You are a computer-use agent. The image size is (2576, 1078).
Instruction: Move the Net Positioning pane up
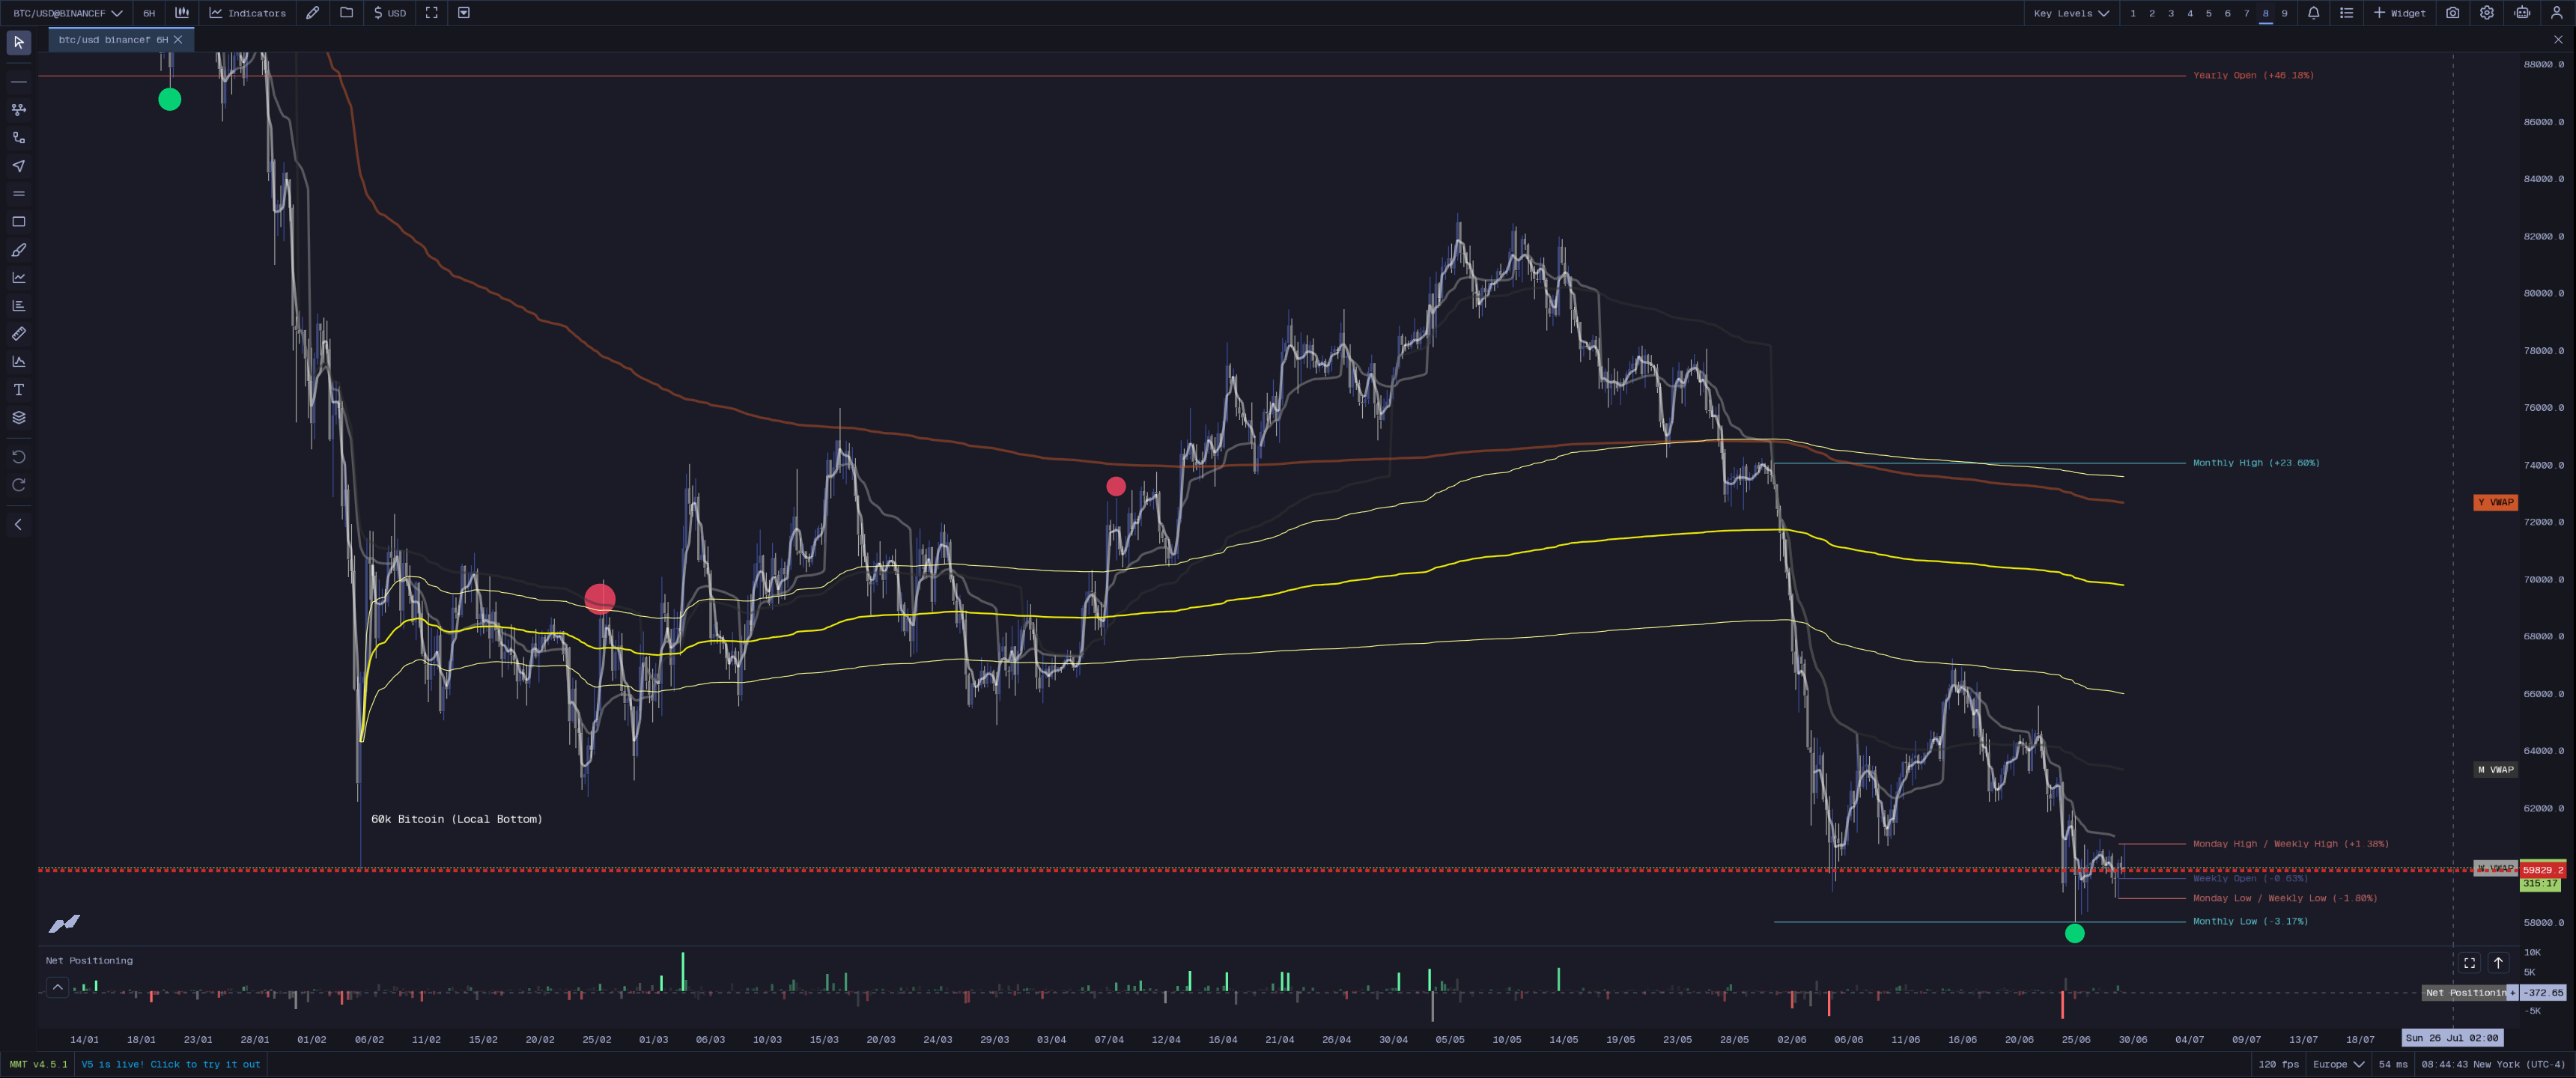[x=2498, y=963]
